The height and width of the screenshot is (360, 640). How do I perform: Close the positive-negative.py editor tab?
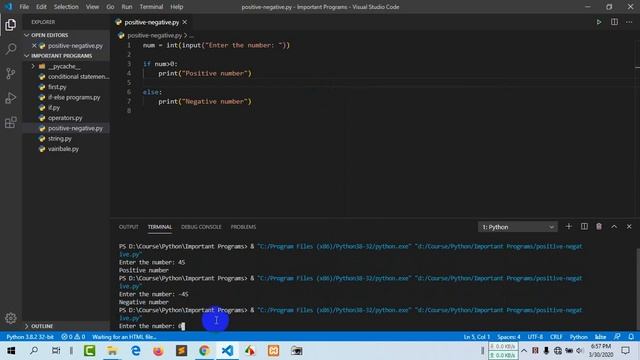185,22
